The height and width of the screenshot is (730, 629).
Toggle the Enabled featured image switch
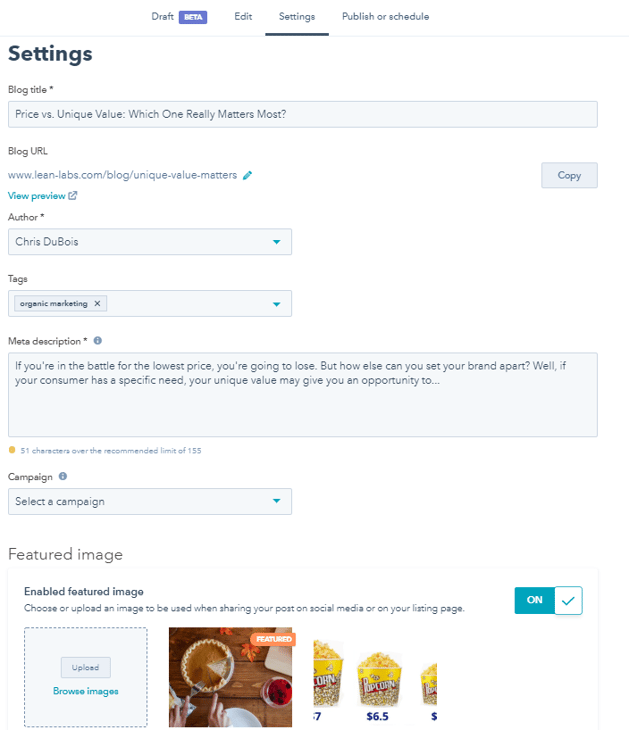click(548, 600)
